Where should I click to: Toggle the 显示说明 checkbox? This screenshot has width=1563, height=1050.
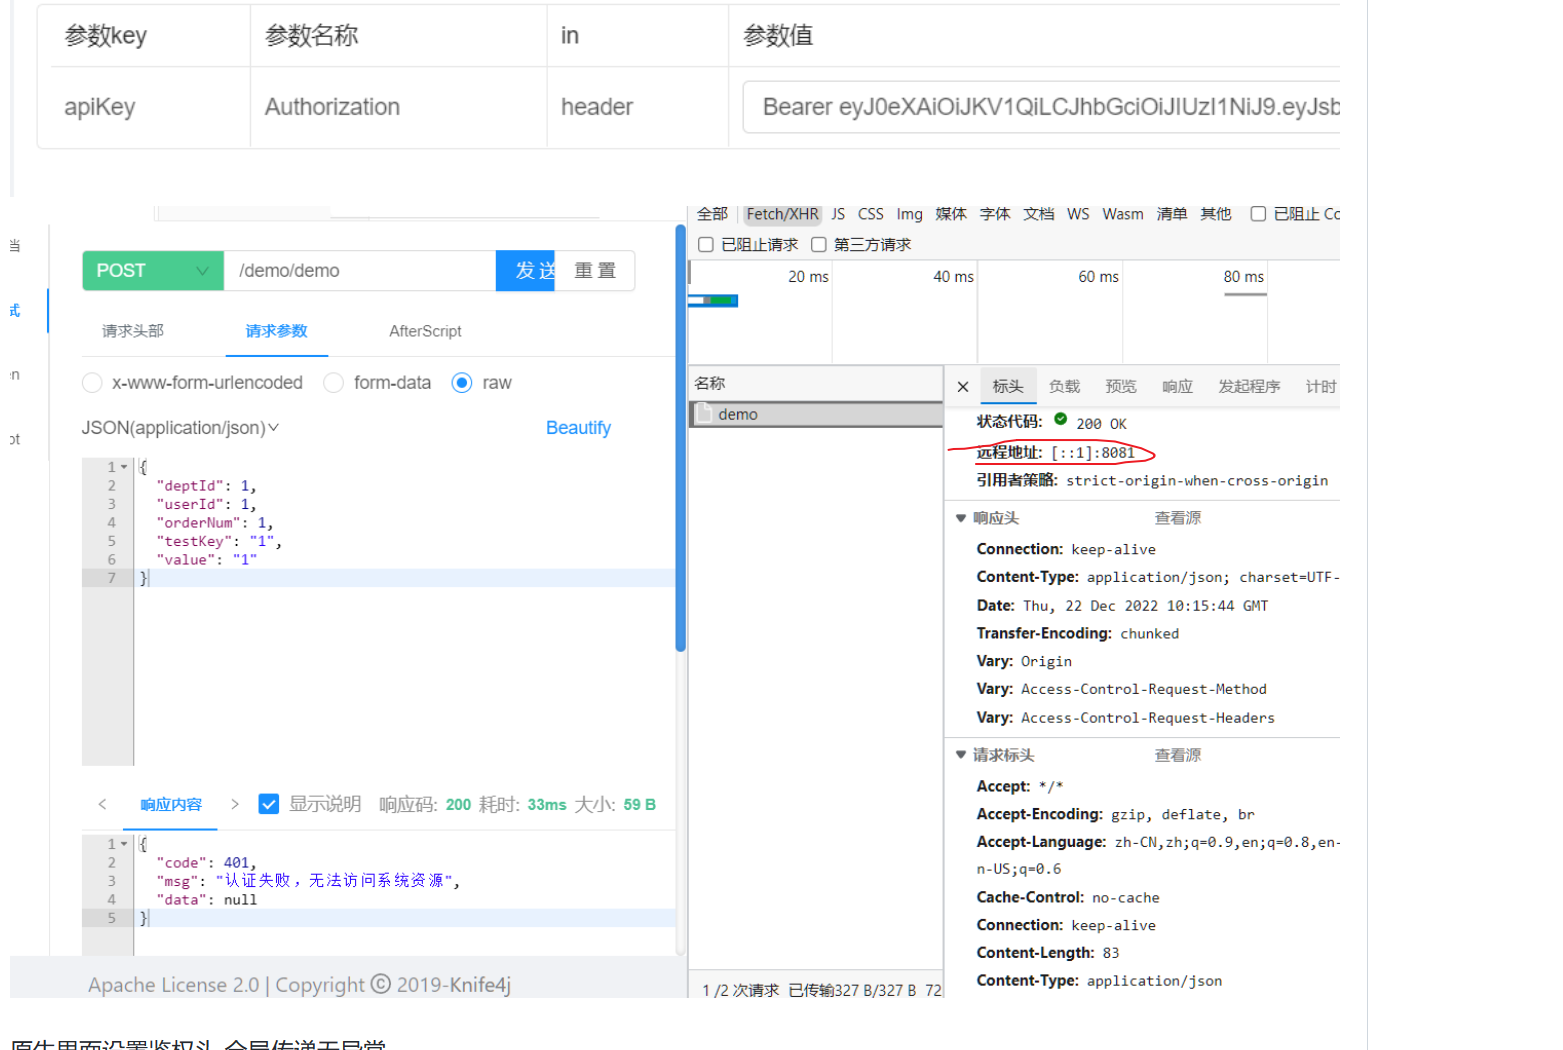pyautogui.click(x=268, y=804)
